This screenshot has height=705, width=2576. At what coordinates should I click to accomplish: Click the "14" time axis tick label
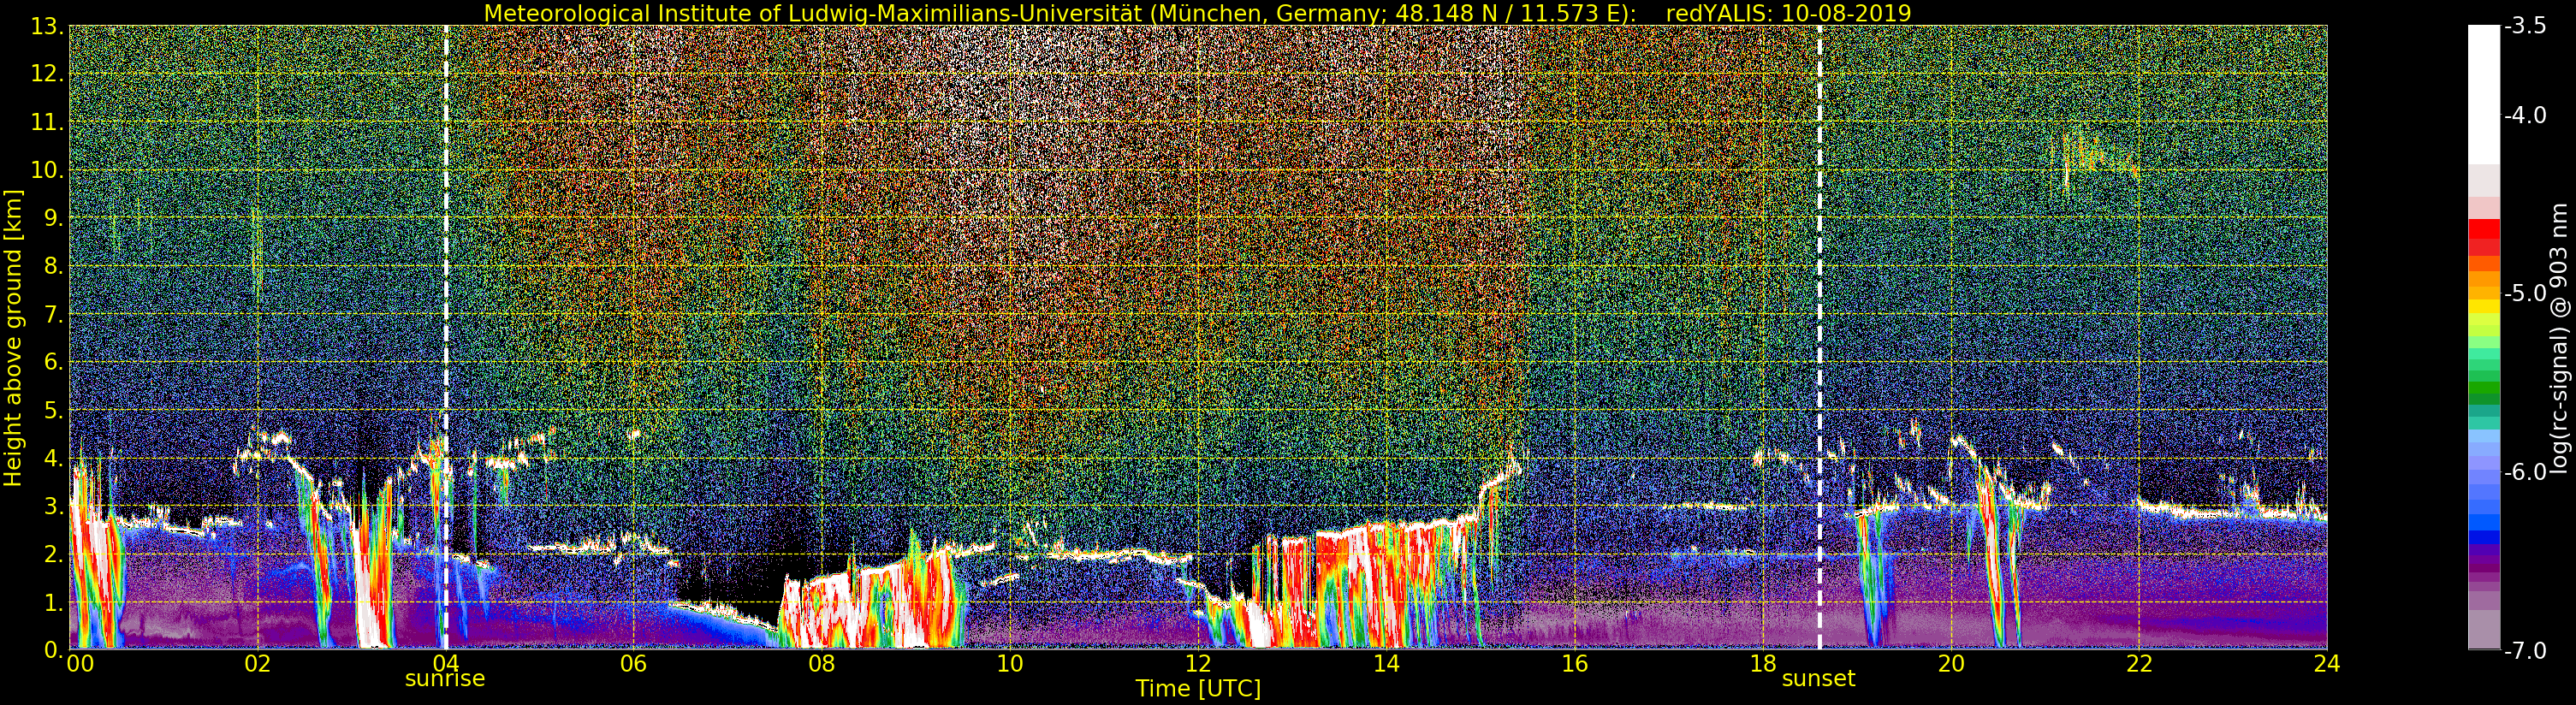click(x=1386, y=663)
